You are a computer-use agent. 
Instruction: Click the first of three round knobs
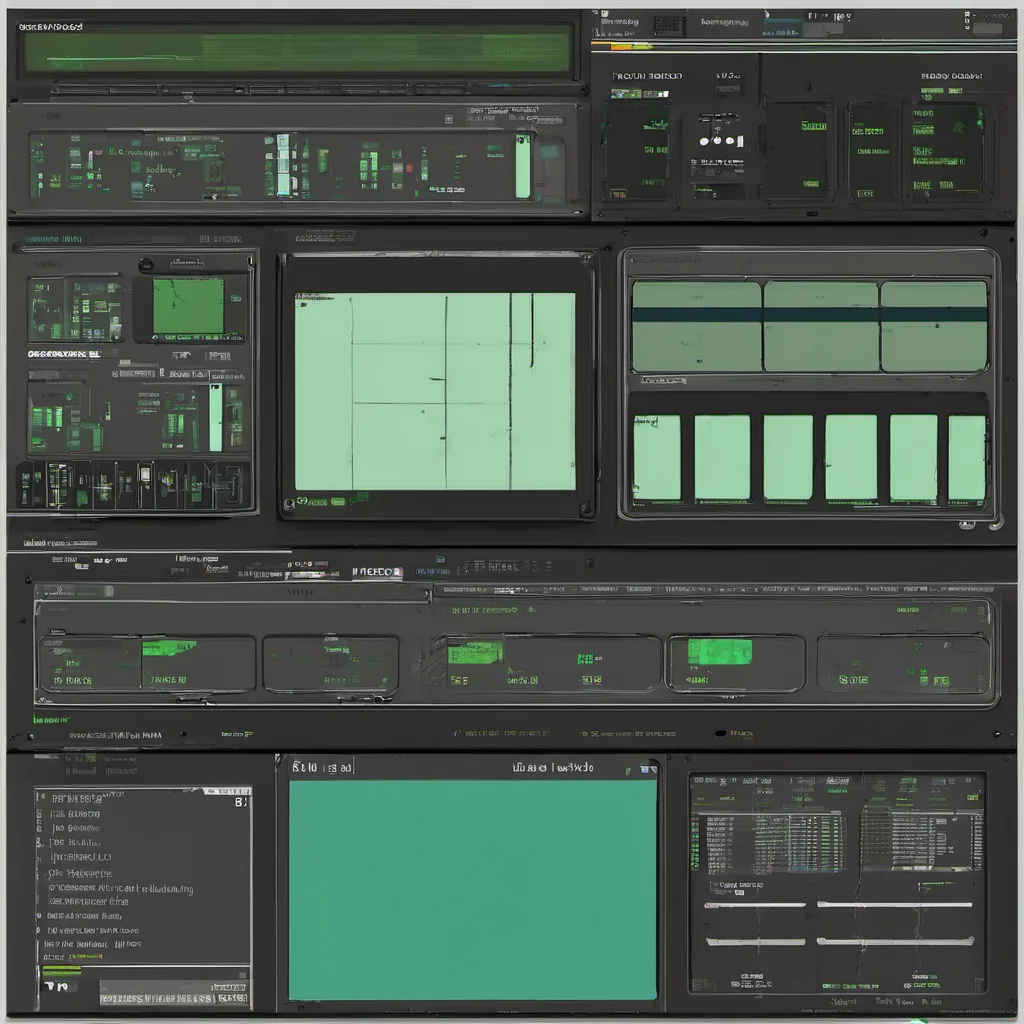click(704, 141)
